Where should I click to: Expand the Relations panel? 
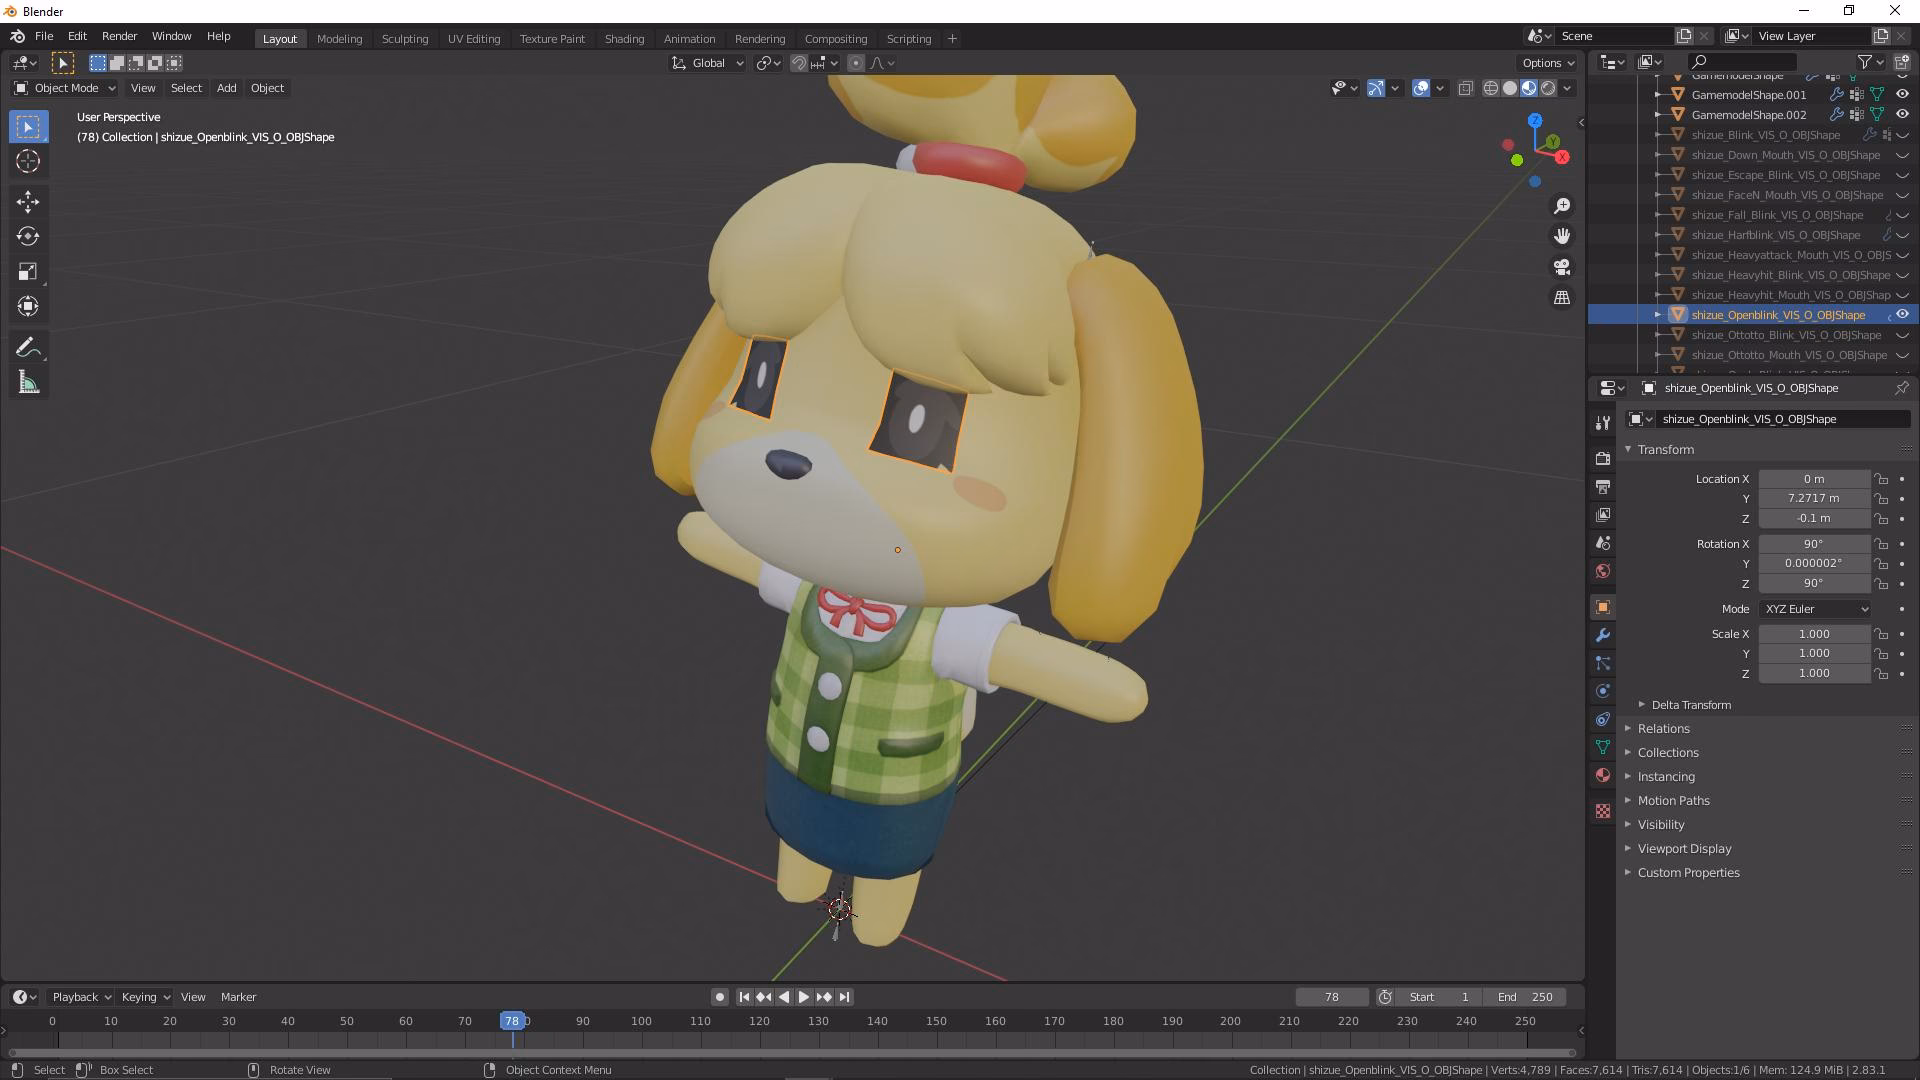point(1663,729)
